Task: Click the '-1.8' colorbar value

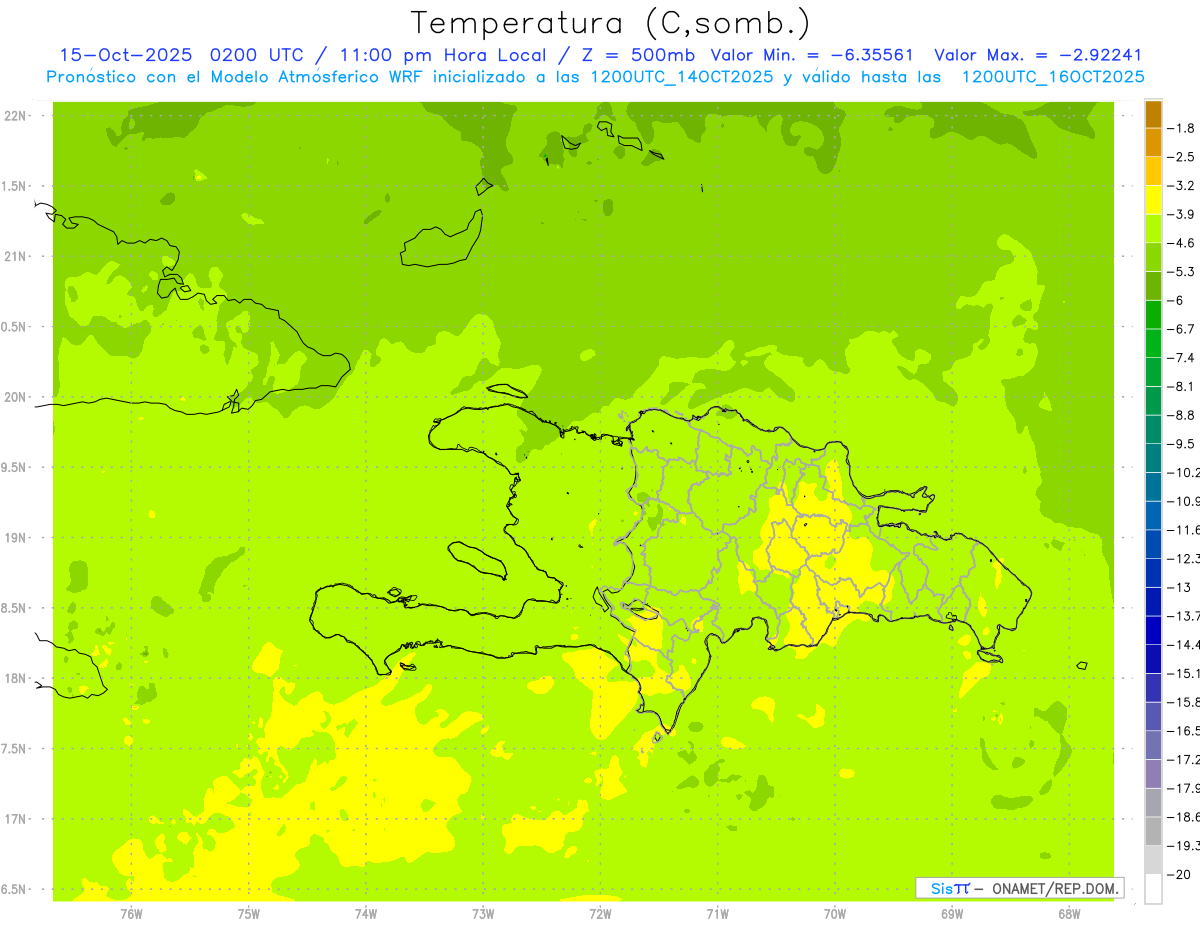Action: (1183, 128)
